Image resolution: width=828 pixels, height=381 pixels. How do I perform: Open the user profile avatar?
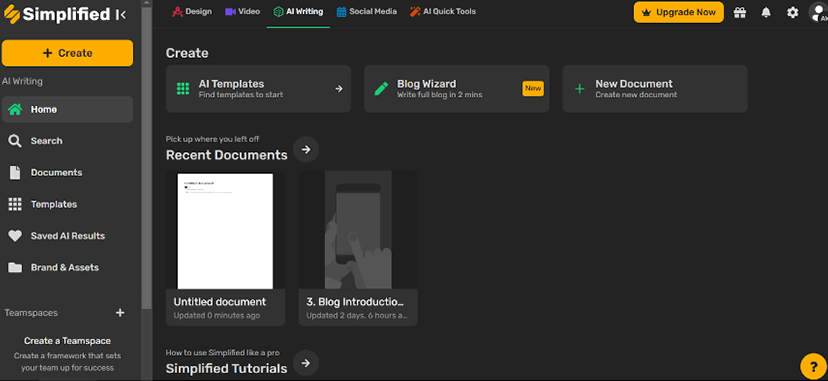818,13
